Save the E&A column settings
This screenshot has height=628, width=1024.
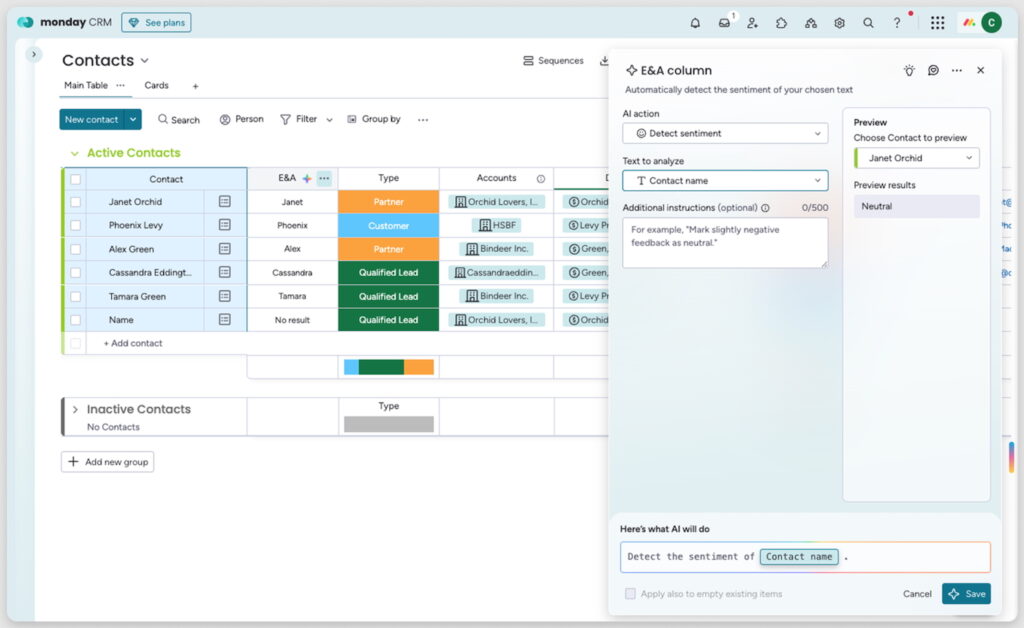coord(967,594)
